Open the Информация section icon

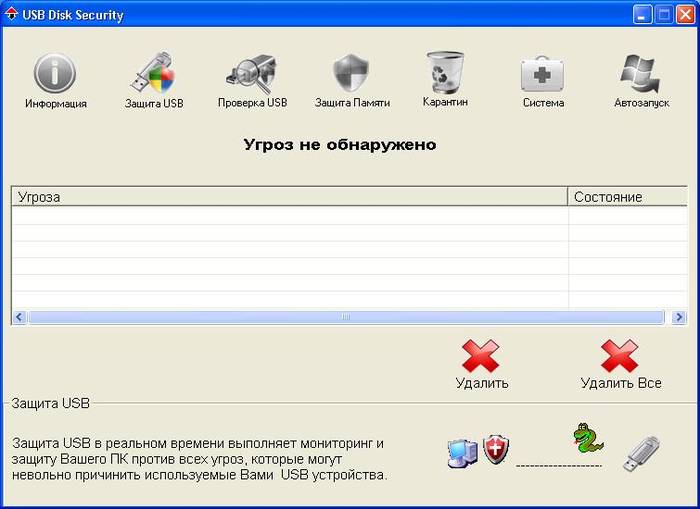[x=55, y=74]
